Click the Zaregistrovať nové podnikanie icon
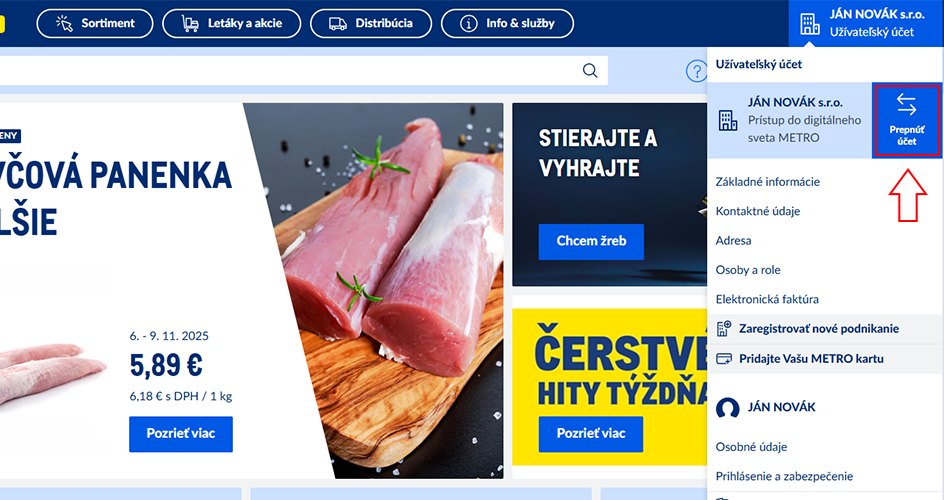 coord(724,329)
